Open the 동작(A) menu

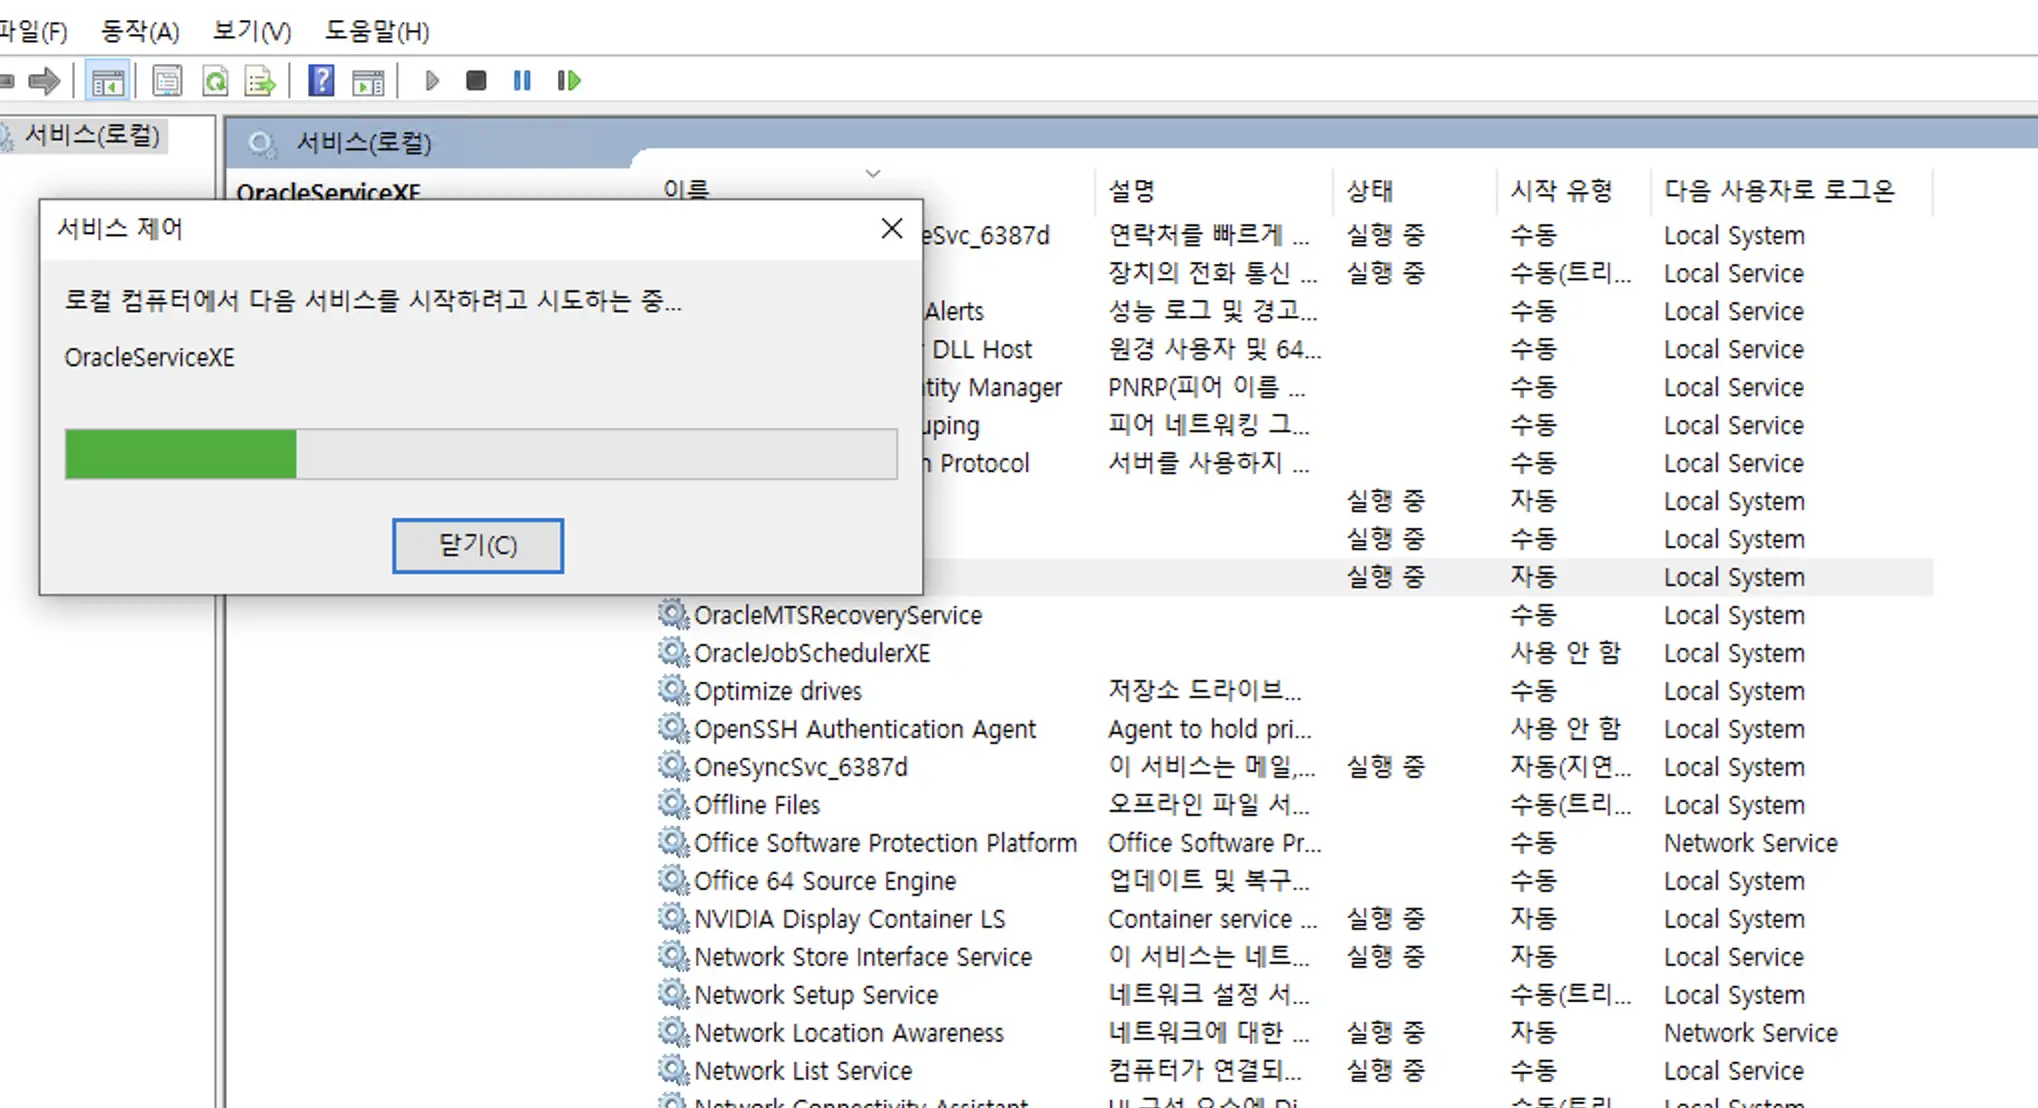(140, 31)
